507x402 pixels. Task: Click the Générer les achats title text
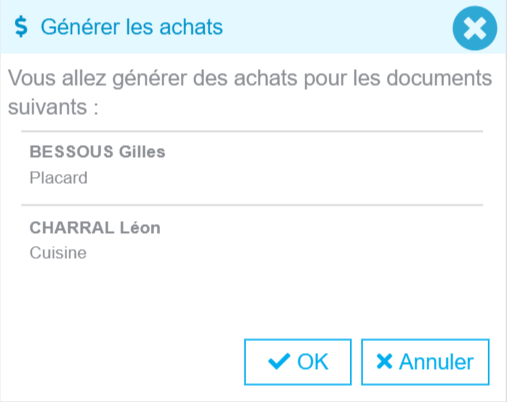[x=132, y=27]
